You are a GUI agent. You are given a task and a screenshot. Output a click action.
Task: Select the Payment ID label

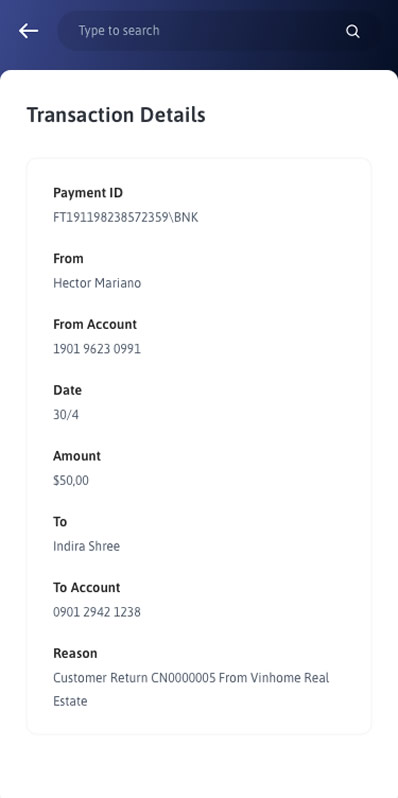tap(88, 193)
